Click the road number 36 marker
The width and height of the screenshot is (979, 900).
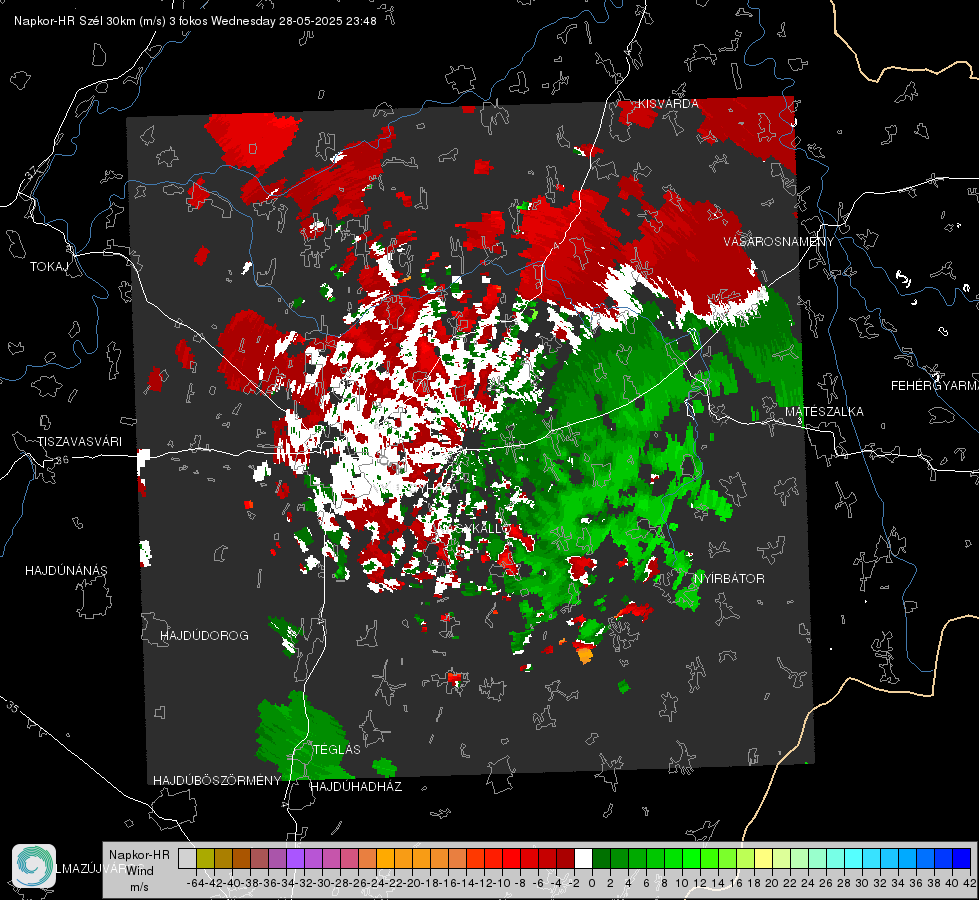click(x=62, y=460)
